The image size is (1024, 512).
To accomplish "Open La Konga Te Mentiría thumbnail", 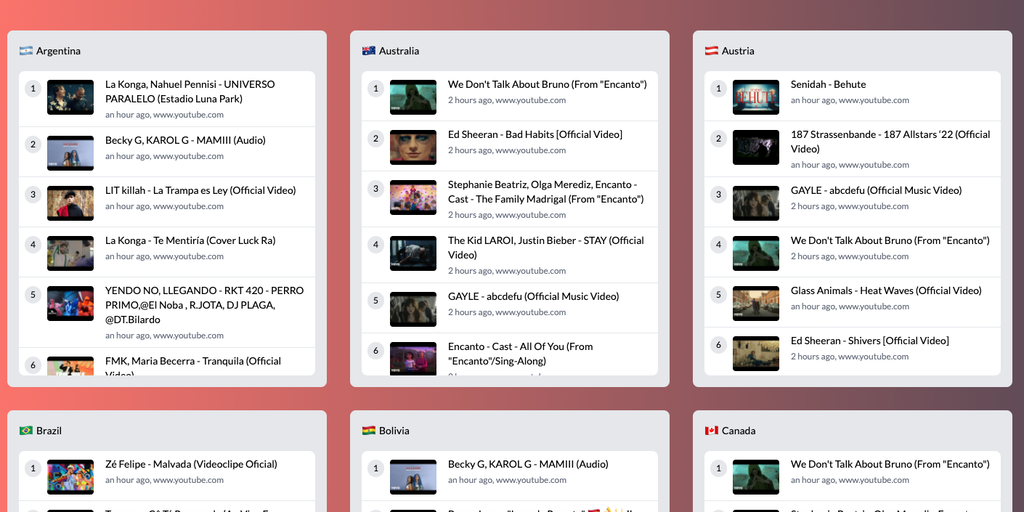I will 71,253.
